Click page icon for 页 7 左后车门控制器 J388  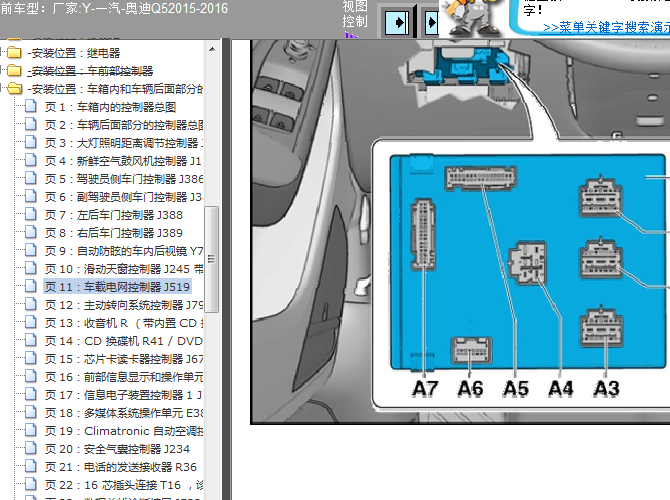31,214
